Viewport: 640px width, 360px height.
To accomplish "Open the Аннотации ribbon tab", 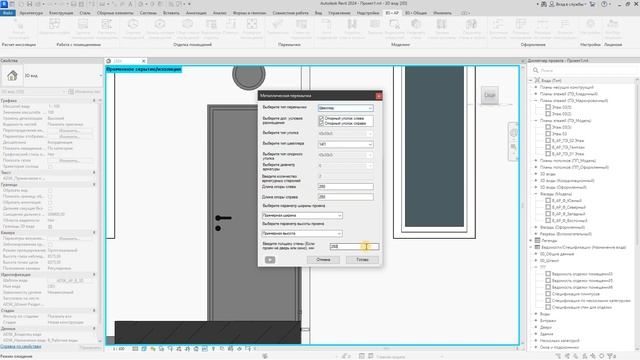I will [x=196, y=13].
